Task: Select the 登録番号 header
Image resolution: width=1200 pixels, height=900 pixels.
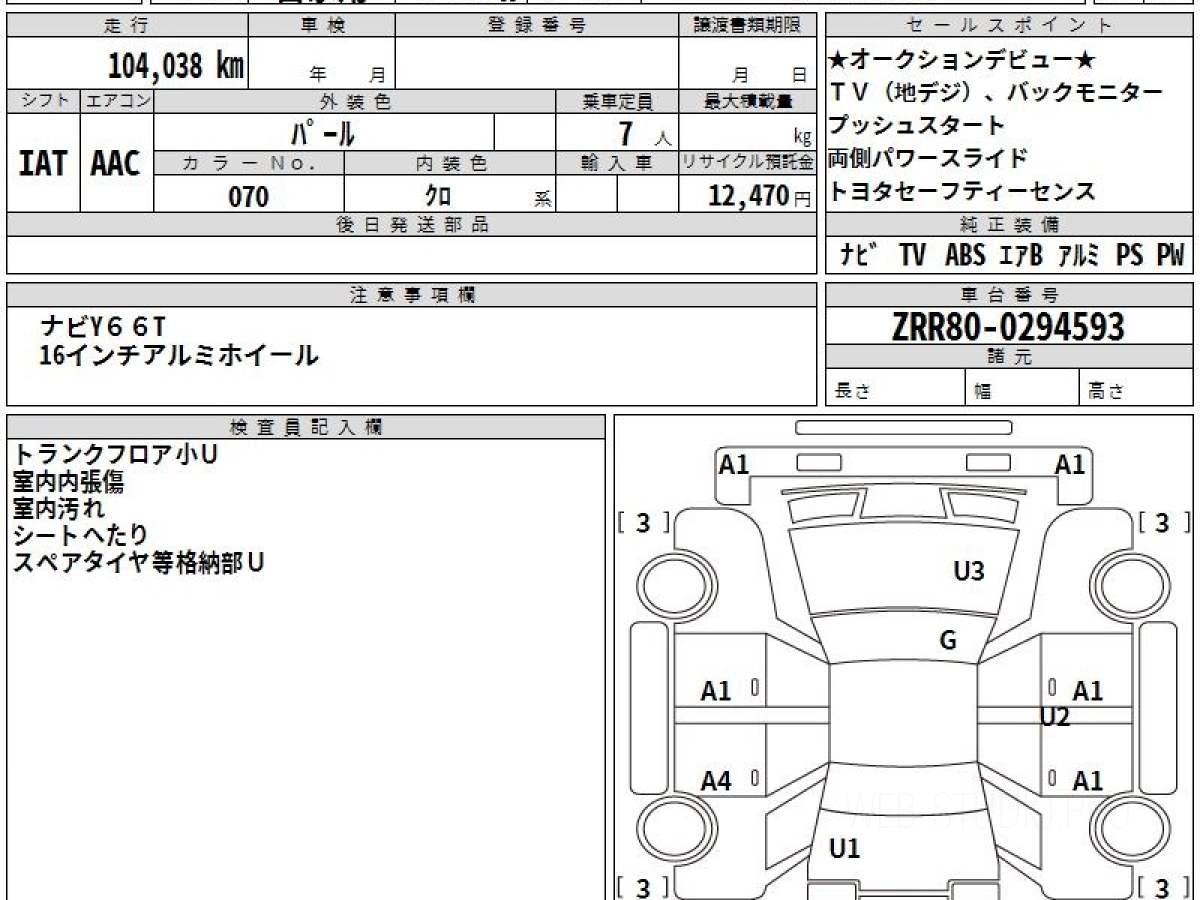Action: (537, 26)
